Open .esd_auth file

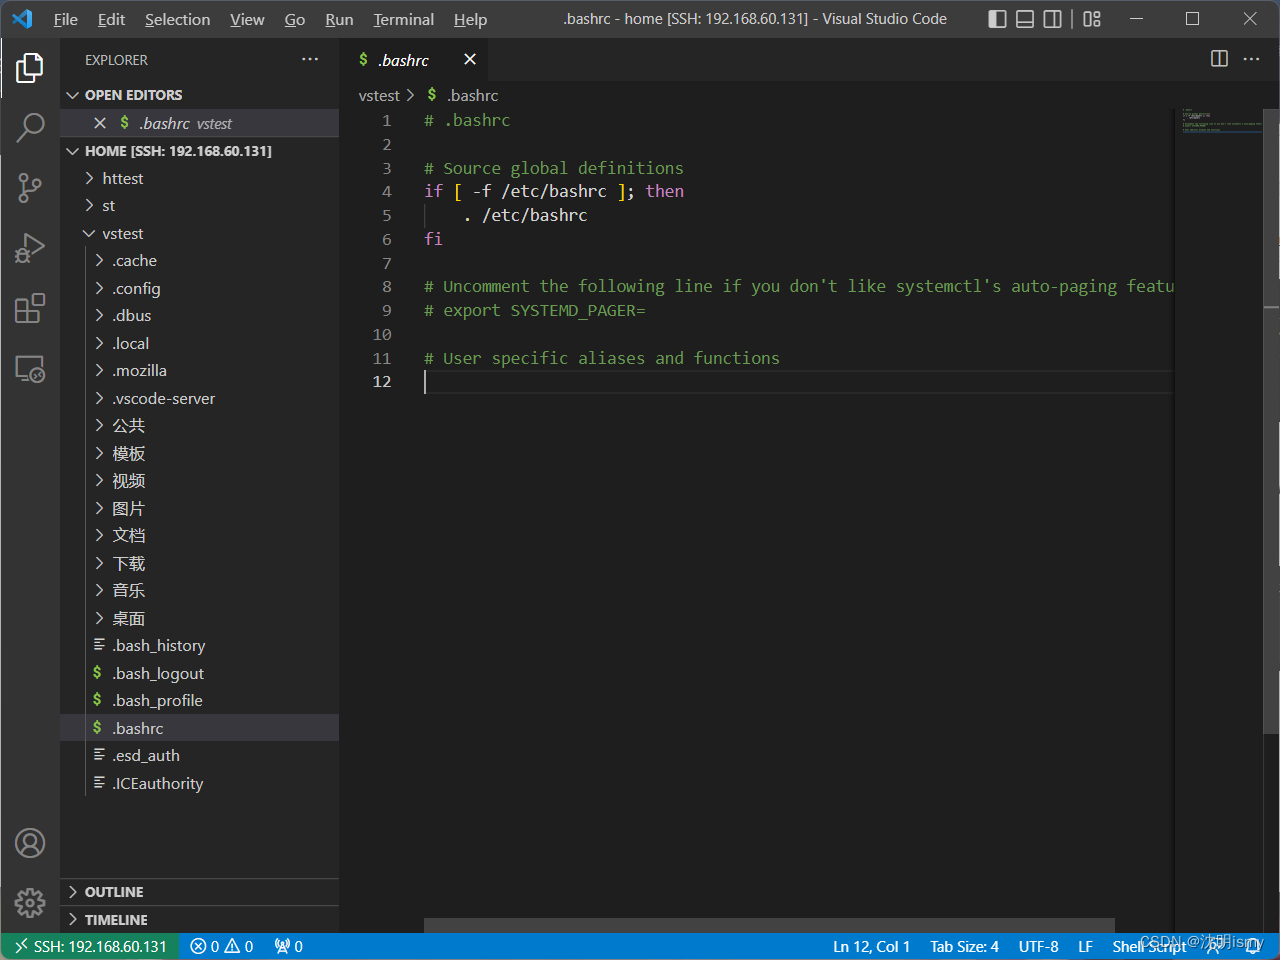coord(199,755)
